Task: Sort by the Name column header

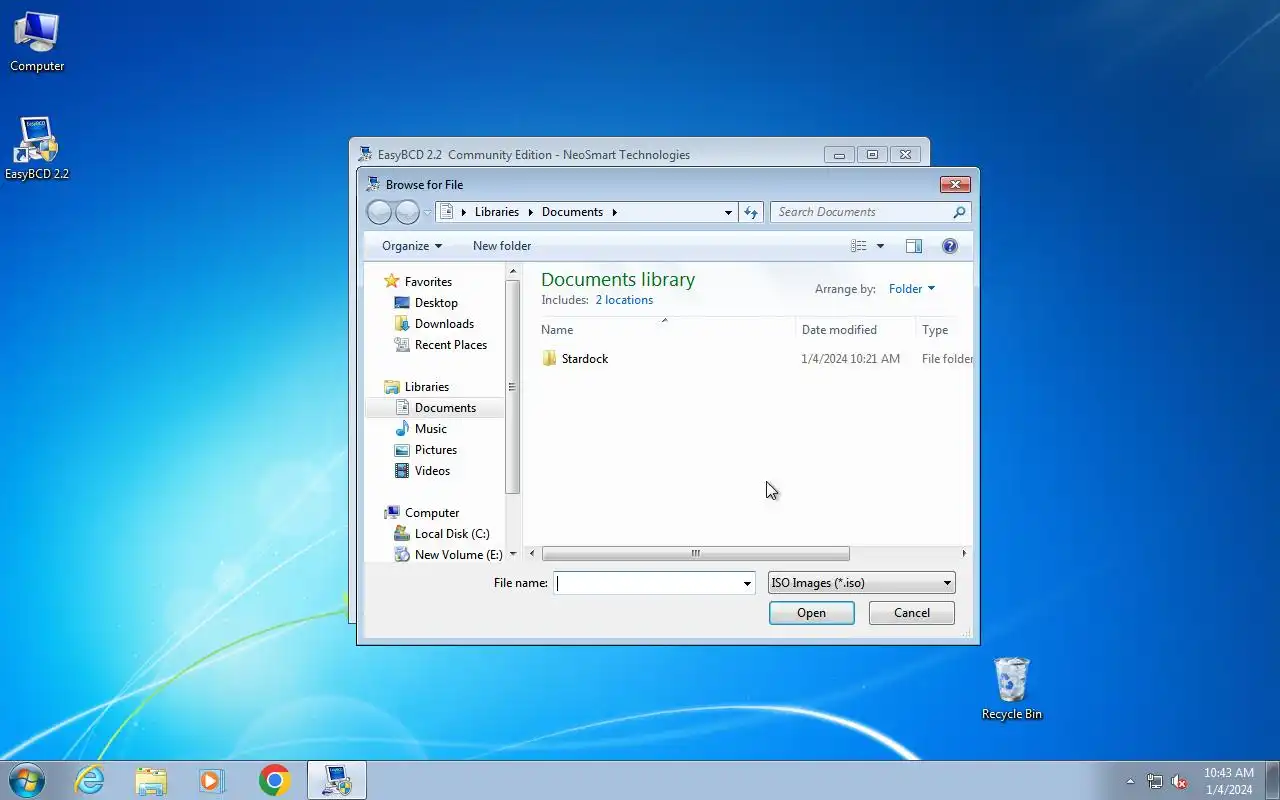Action: pyautogui.click(x=667, y=330)
